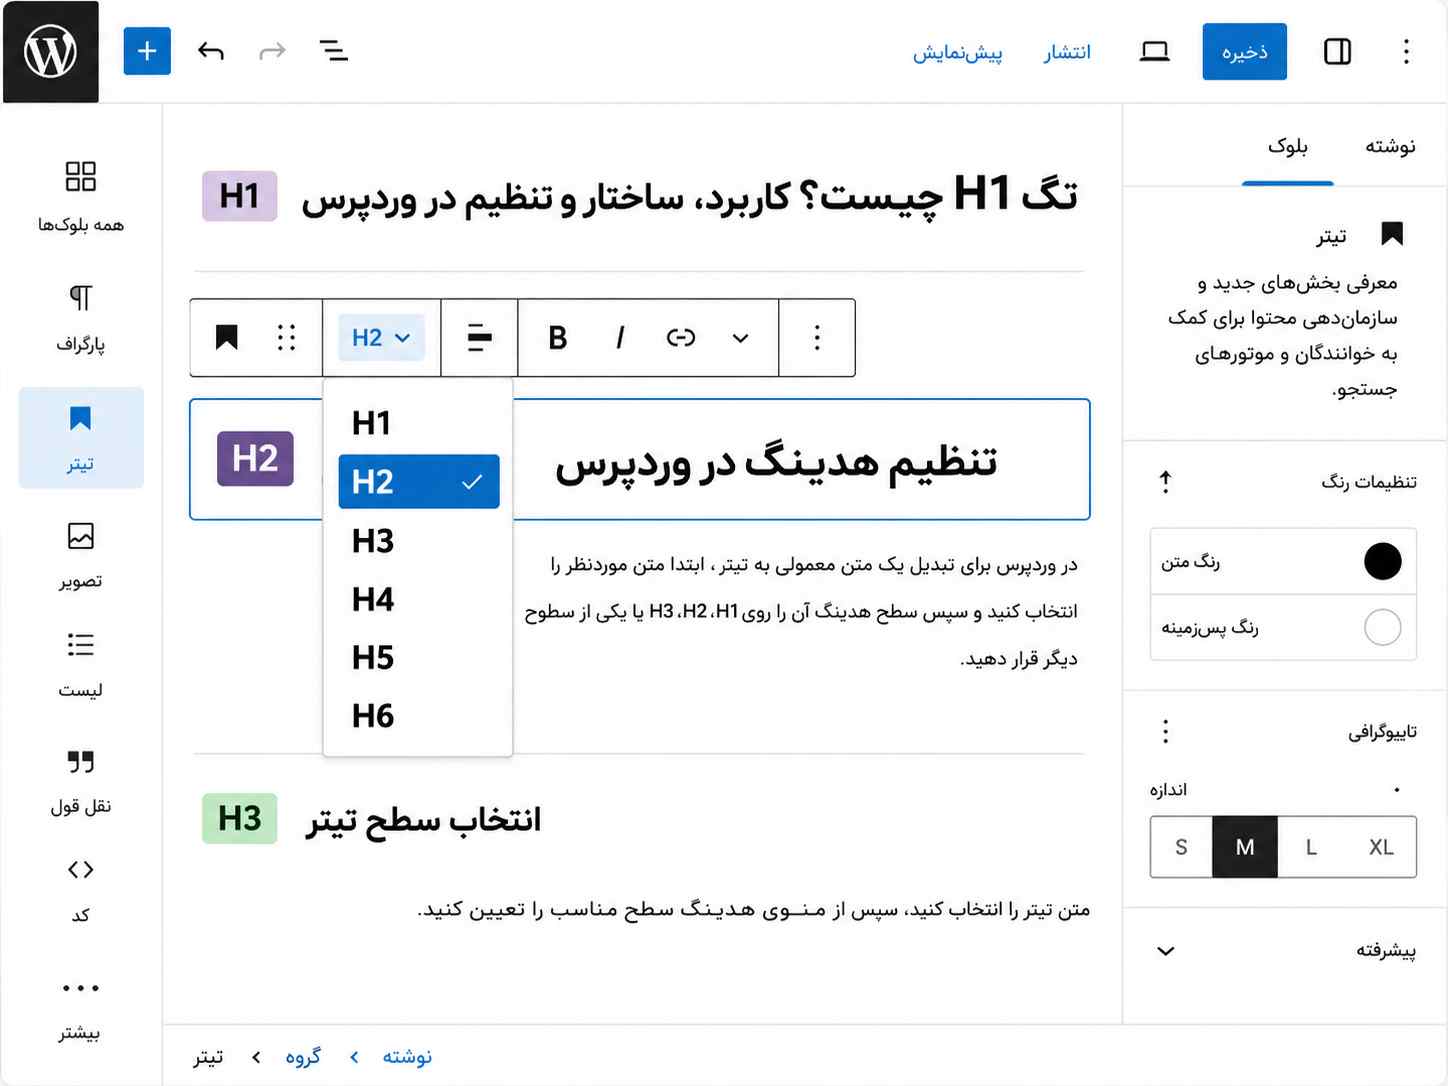The height and width of the screenshot is (1086, 1448).
Task: Click heading تنظیم هدینگ در وردپرس
Action: coord(776,462)
